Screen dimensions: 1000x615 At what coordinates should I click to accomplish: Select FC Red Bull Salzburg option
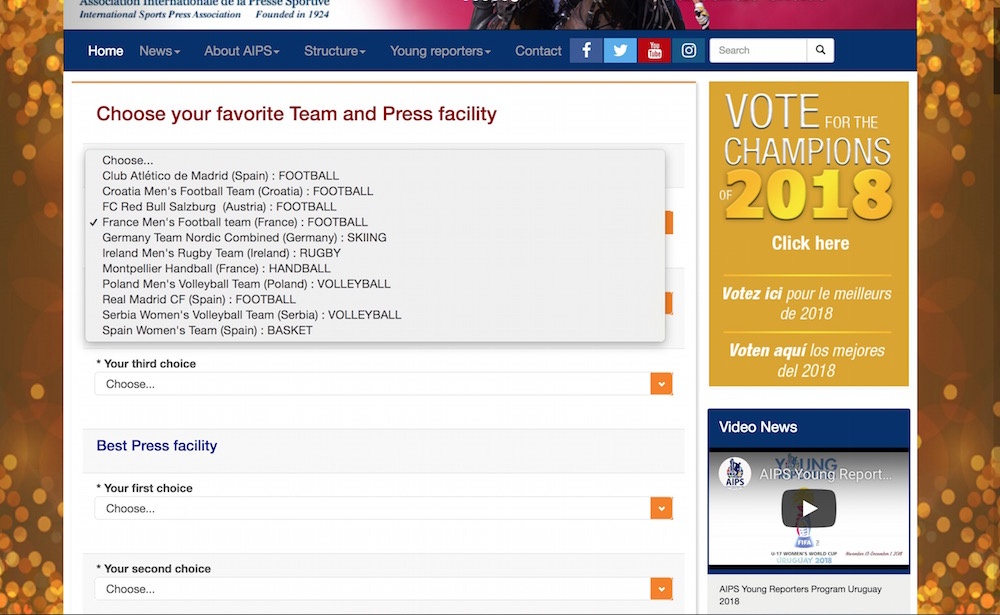coord(375,207)
